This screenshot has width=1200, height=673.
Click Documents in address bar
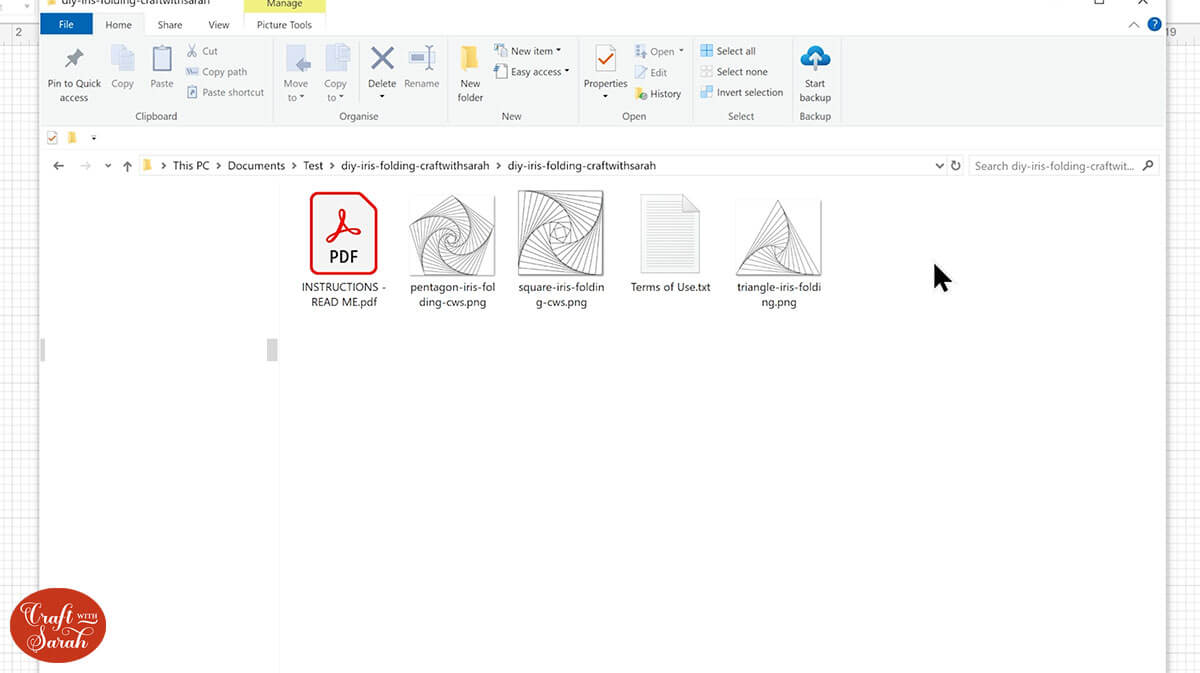(x=256, y=166)
